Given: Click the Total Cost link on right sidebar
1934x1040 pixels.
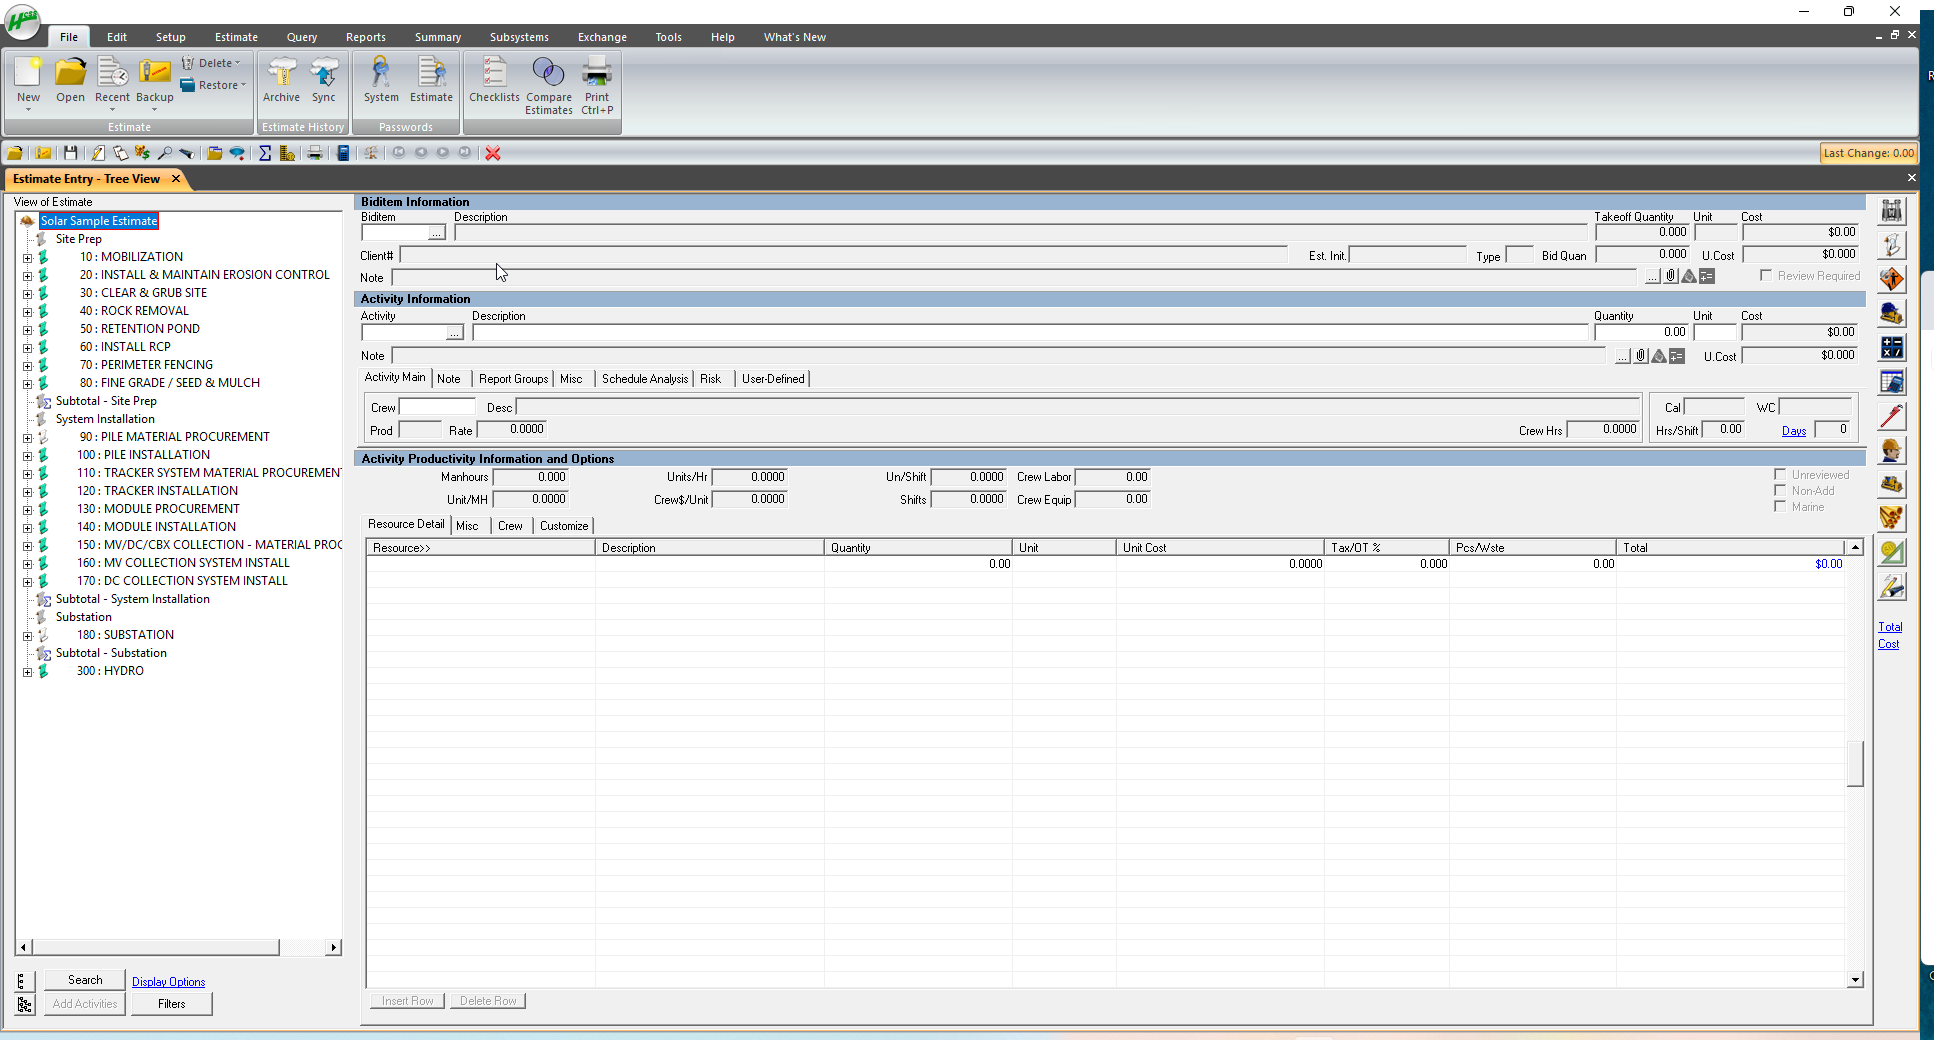Looking at the screenshot, I should coord(1890,635).
